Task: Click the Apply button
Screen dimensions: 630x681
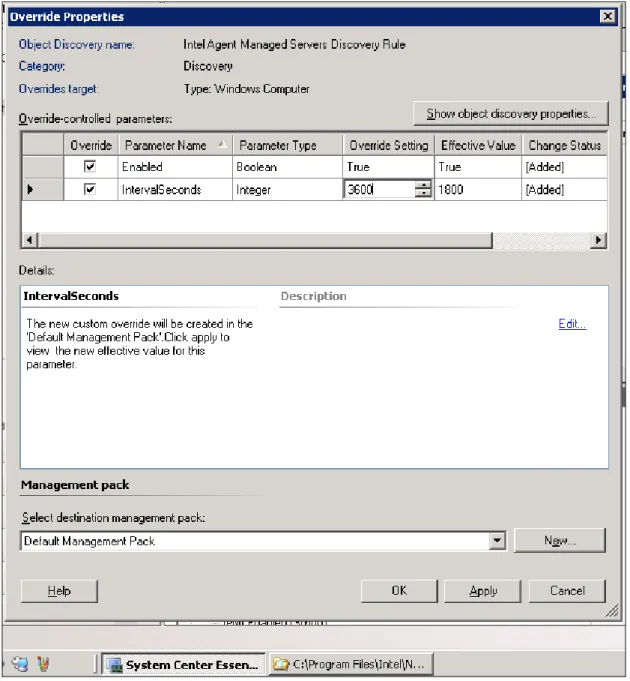Action: [x=482, y=591]
